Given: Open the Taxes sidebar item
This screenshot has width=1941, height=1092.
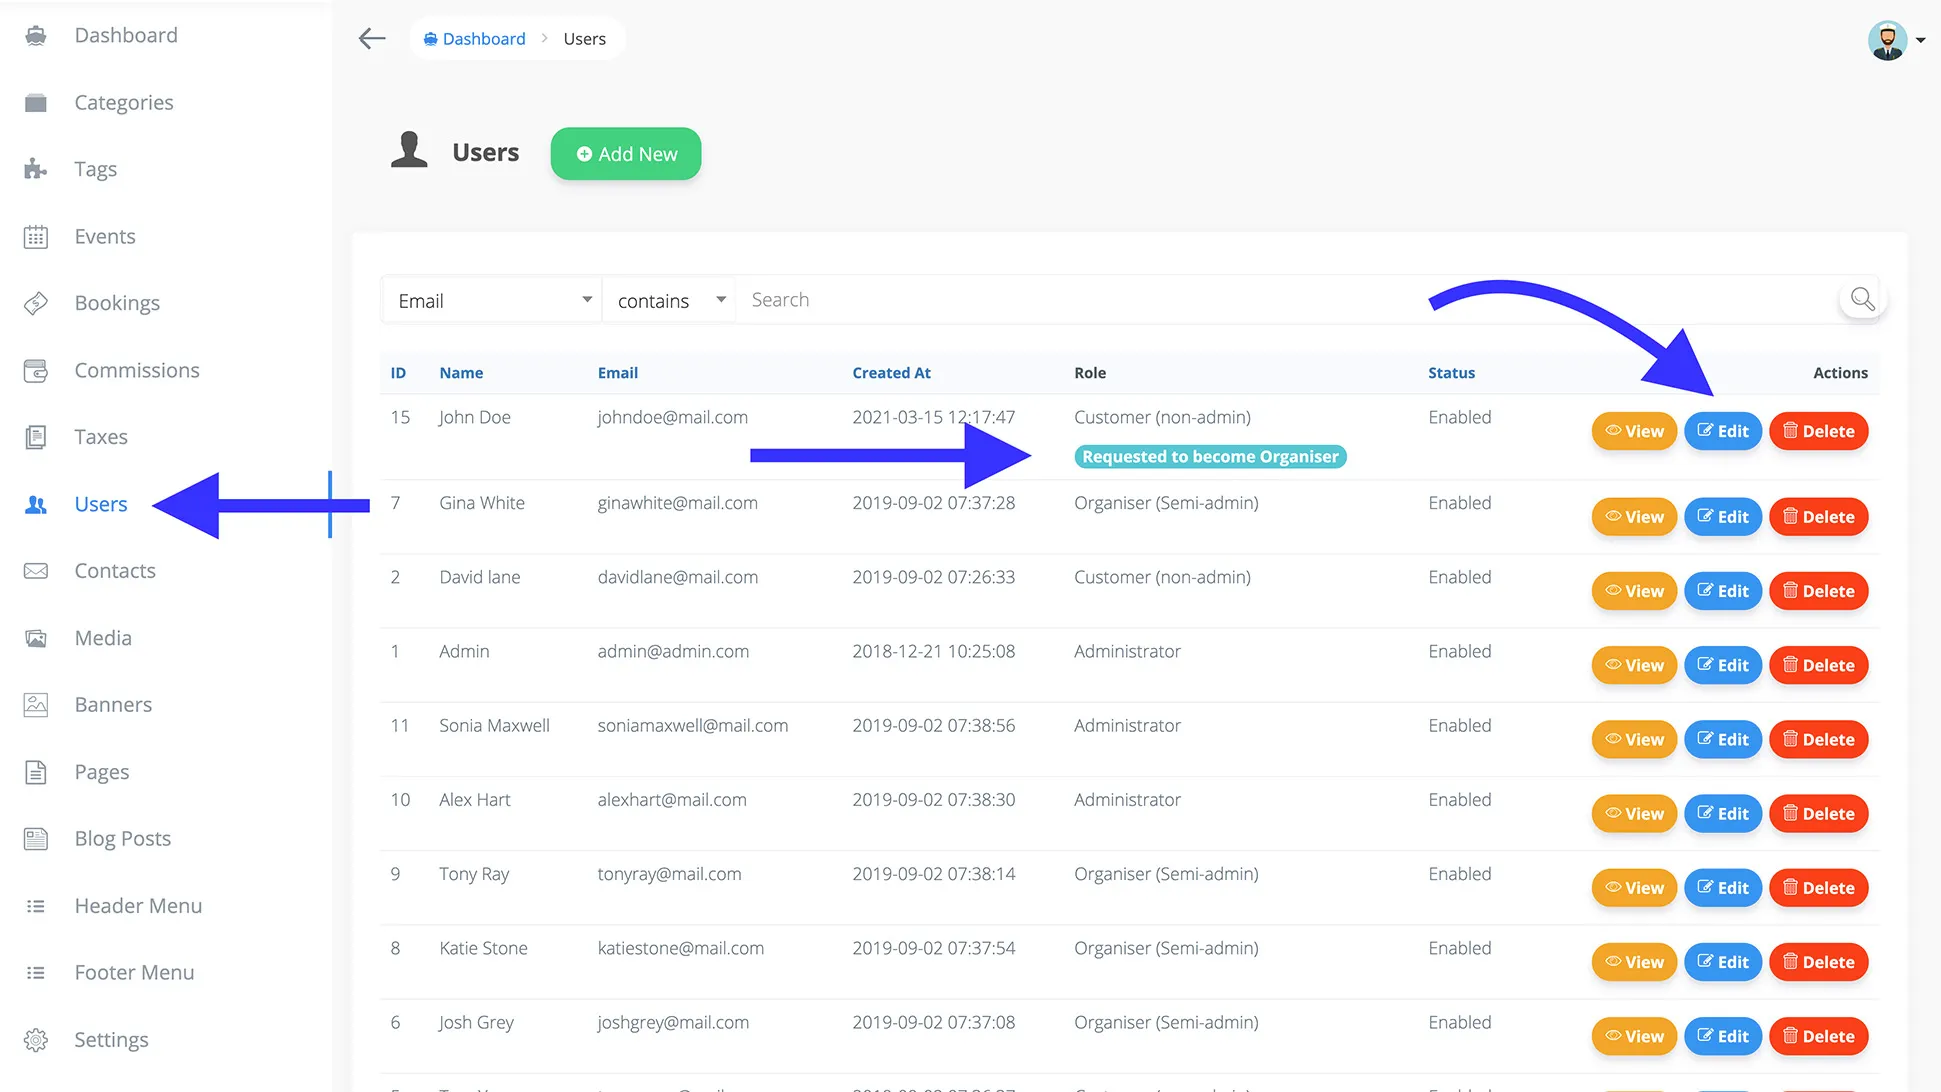Looking at the screenshot, I should (100, 437).
